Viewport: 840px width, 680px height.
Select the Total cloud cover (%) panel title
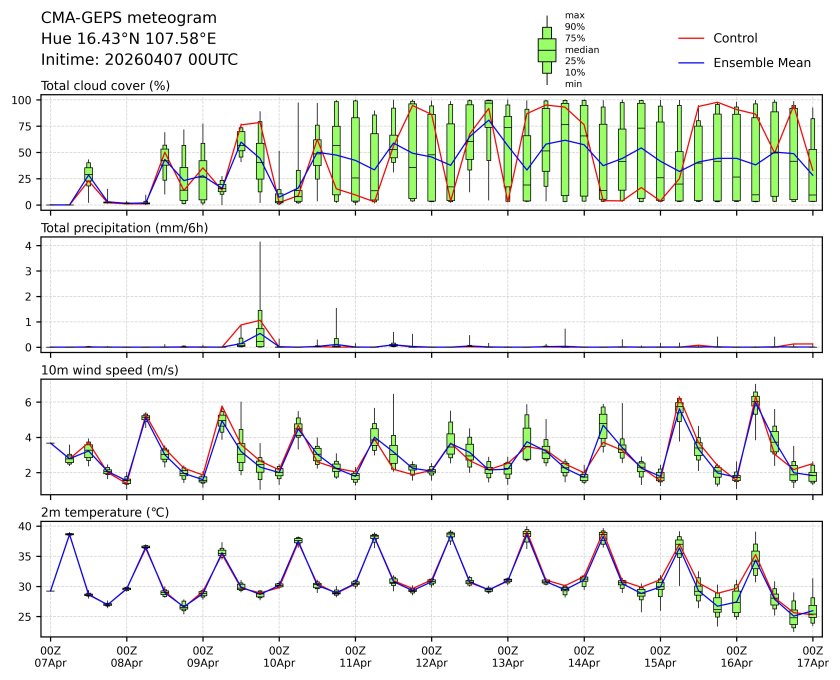105,86
